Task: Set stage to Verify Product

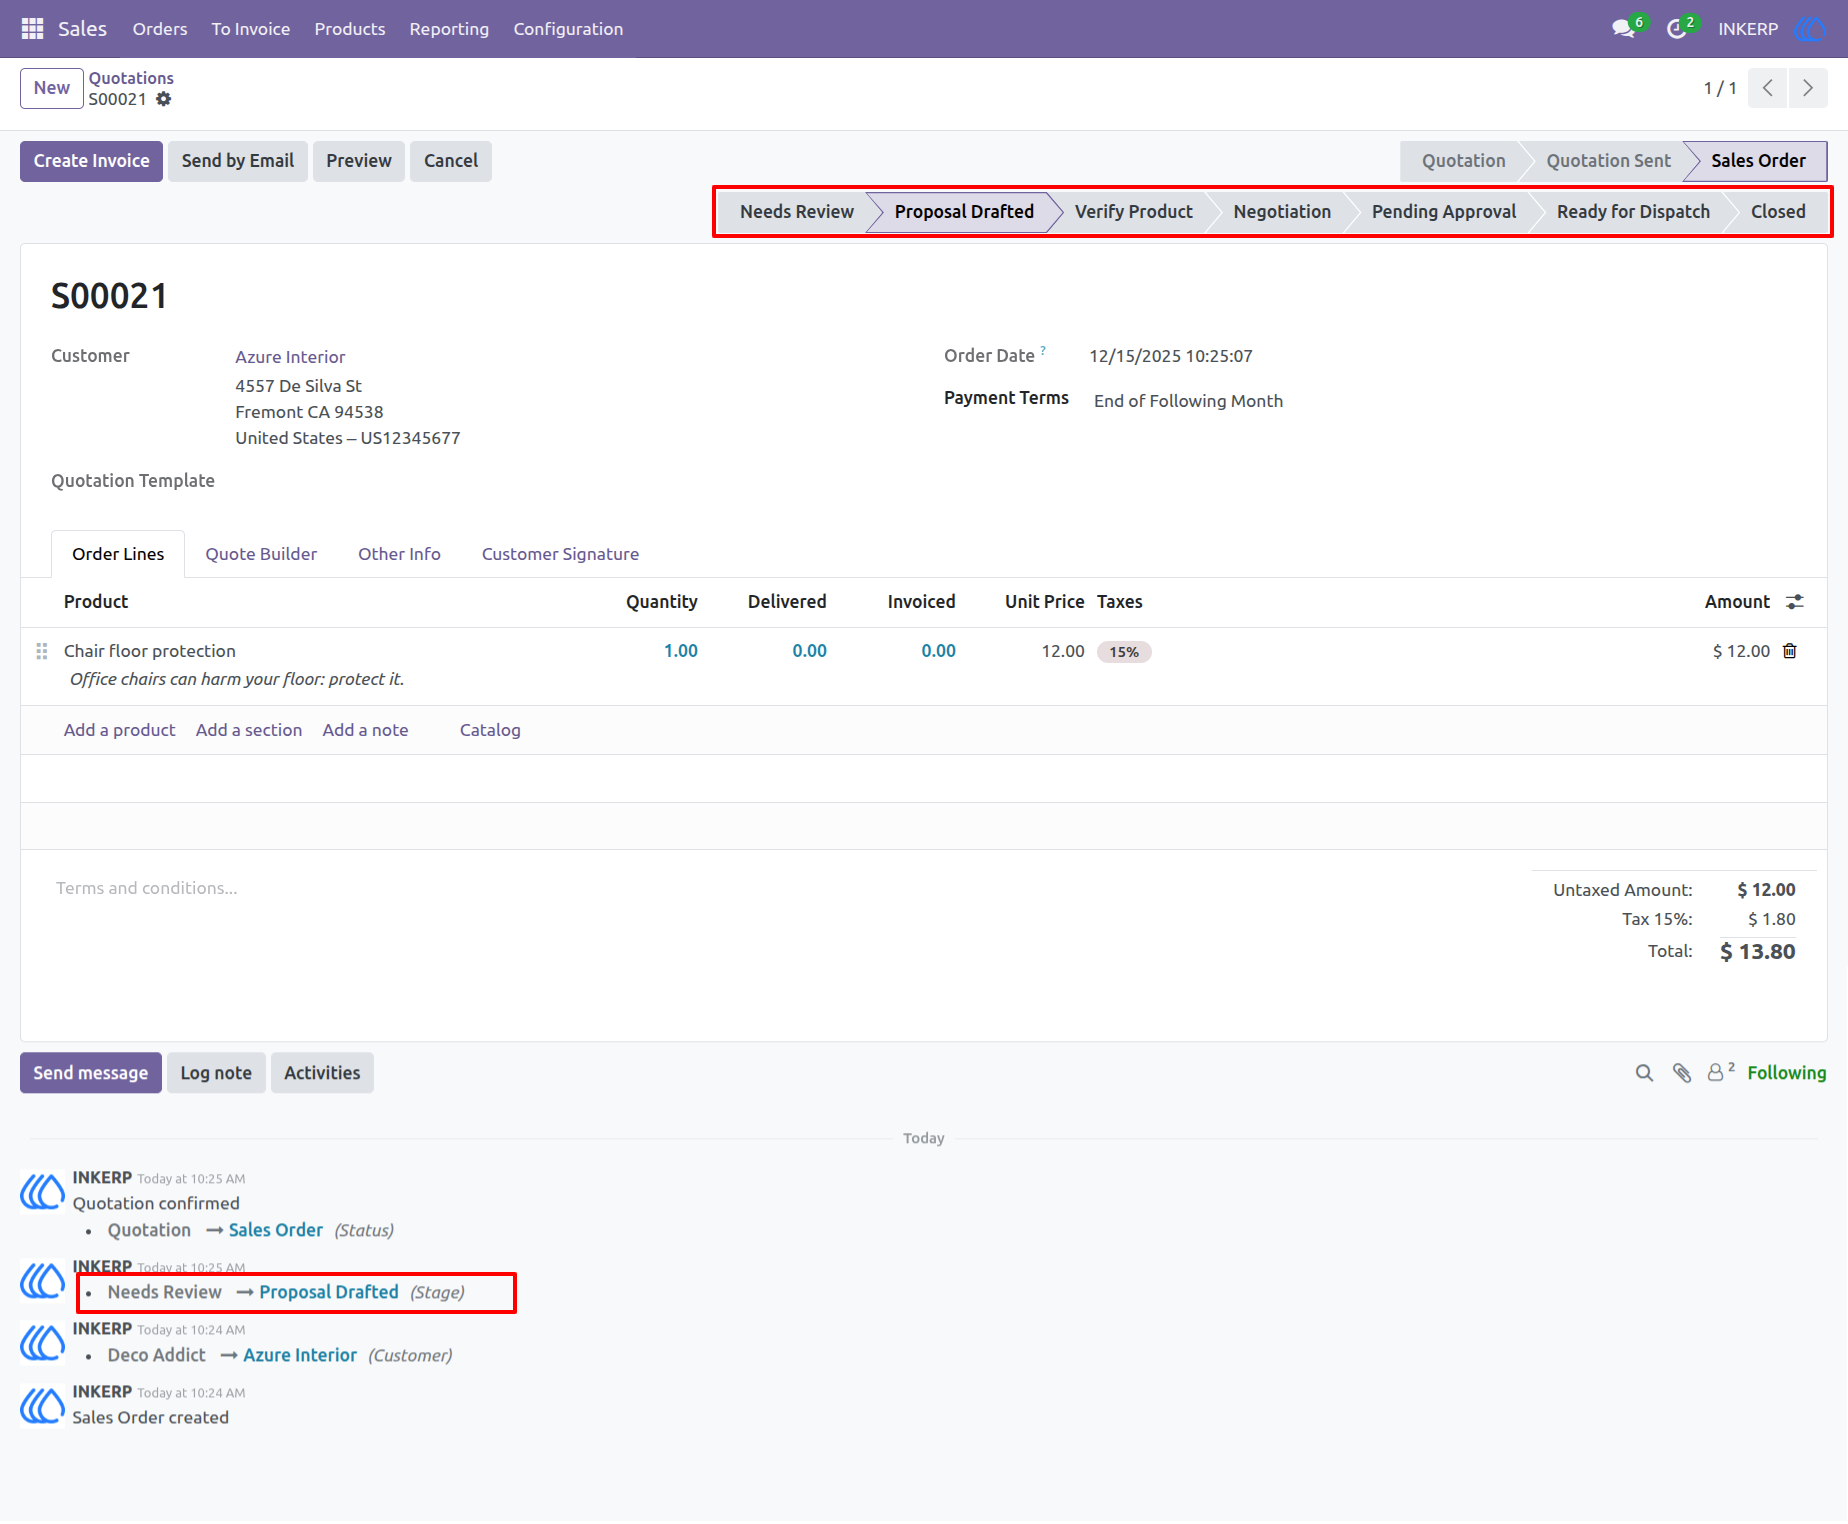Action: pos(1133,212)
